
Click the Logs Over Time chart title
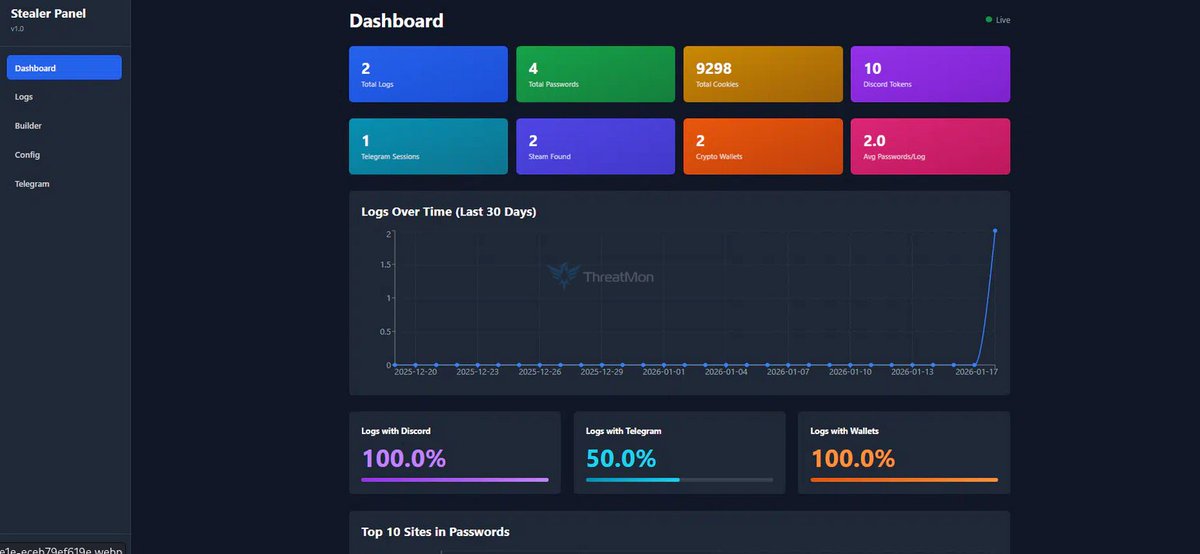click(449, 212)
